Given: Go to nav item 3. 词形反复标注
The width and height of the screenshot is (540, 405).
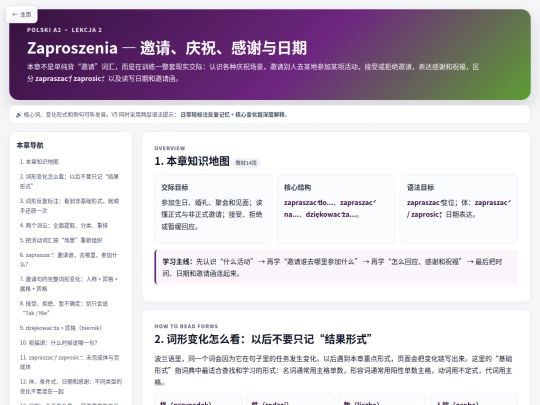Looking at the screenshot, I should tap(69, 206).
